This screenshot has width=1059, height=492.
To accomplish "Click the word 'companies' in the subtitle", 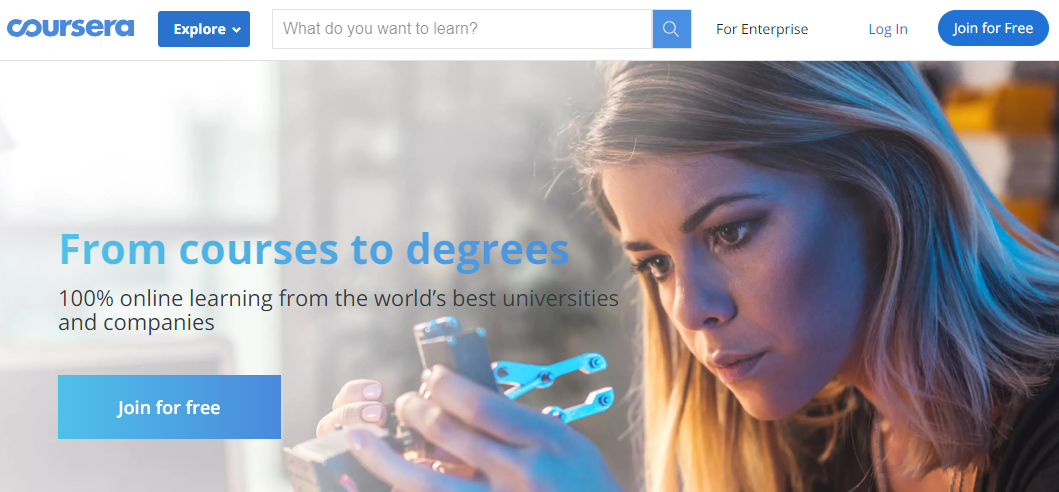I will pyautogui.click(x=159, y=323).
